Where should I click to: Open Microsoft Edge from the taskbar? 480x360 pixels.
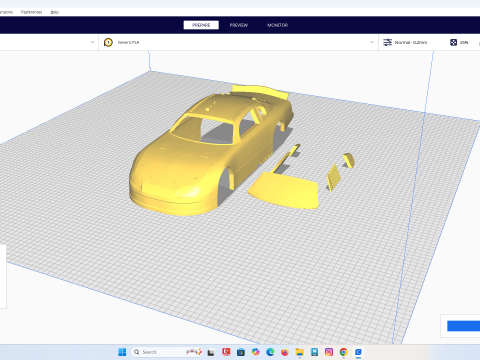click(x=270, y=352)
